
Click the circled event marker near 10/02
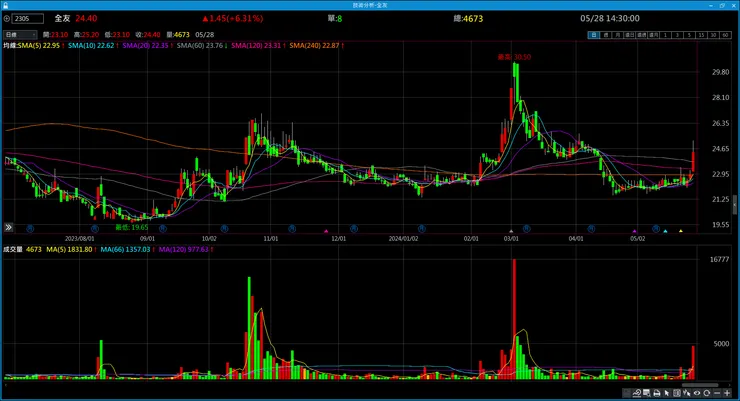pyautogui.click(x=224, y=228)
